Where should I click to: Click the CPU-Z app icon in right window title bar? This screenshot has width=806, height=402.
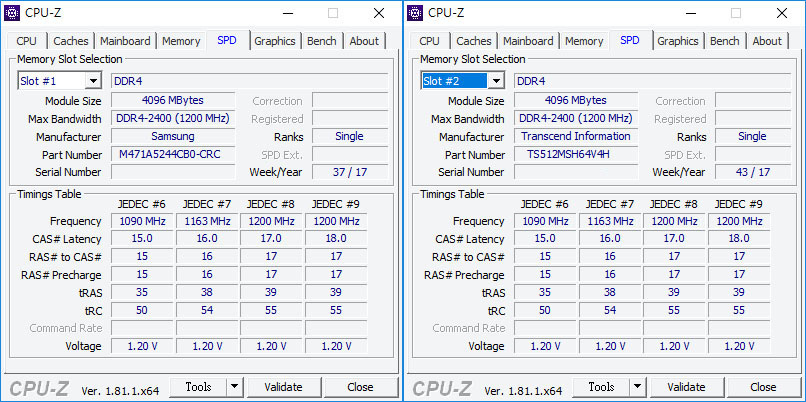tap(415, 13)
